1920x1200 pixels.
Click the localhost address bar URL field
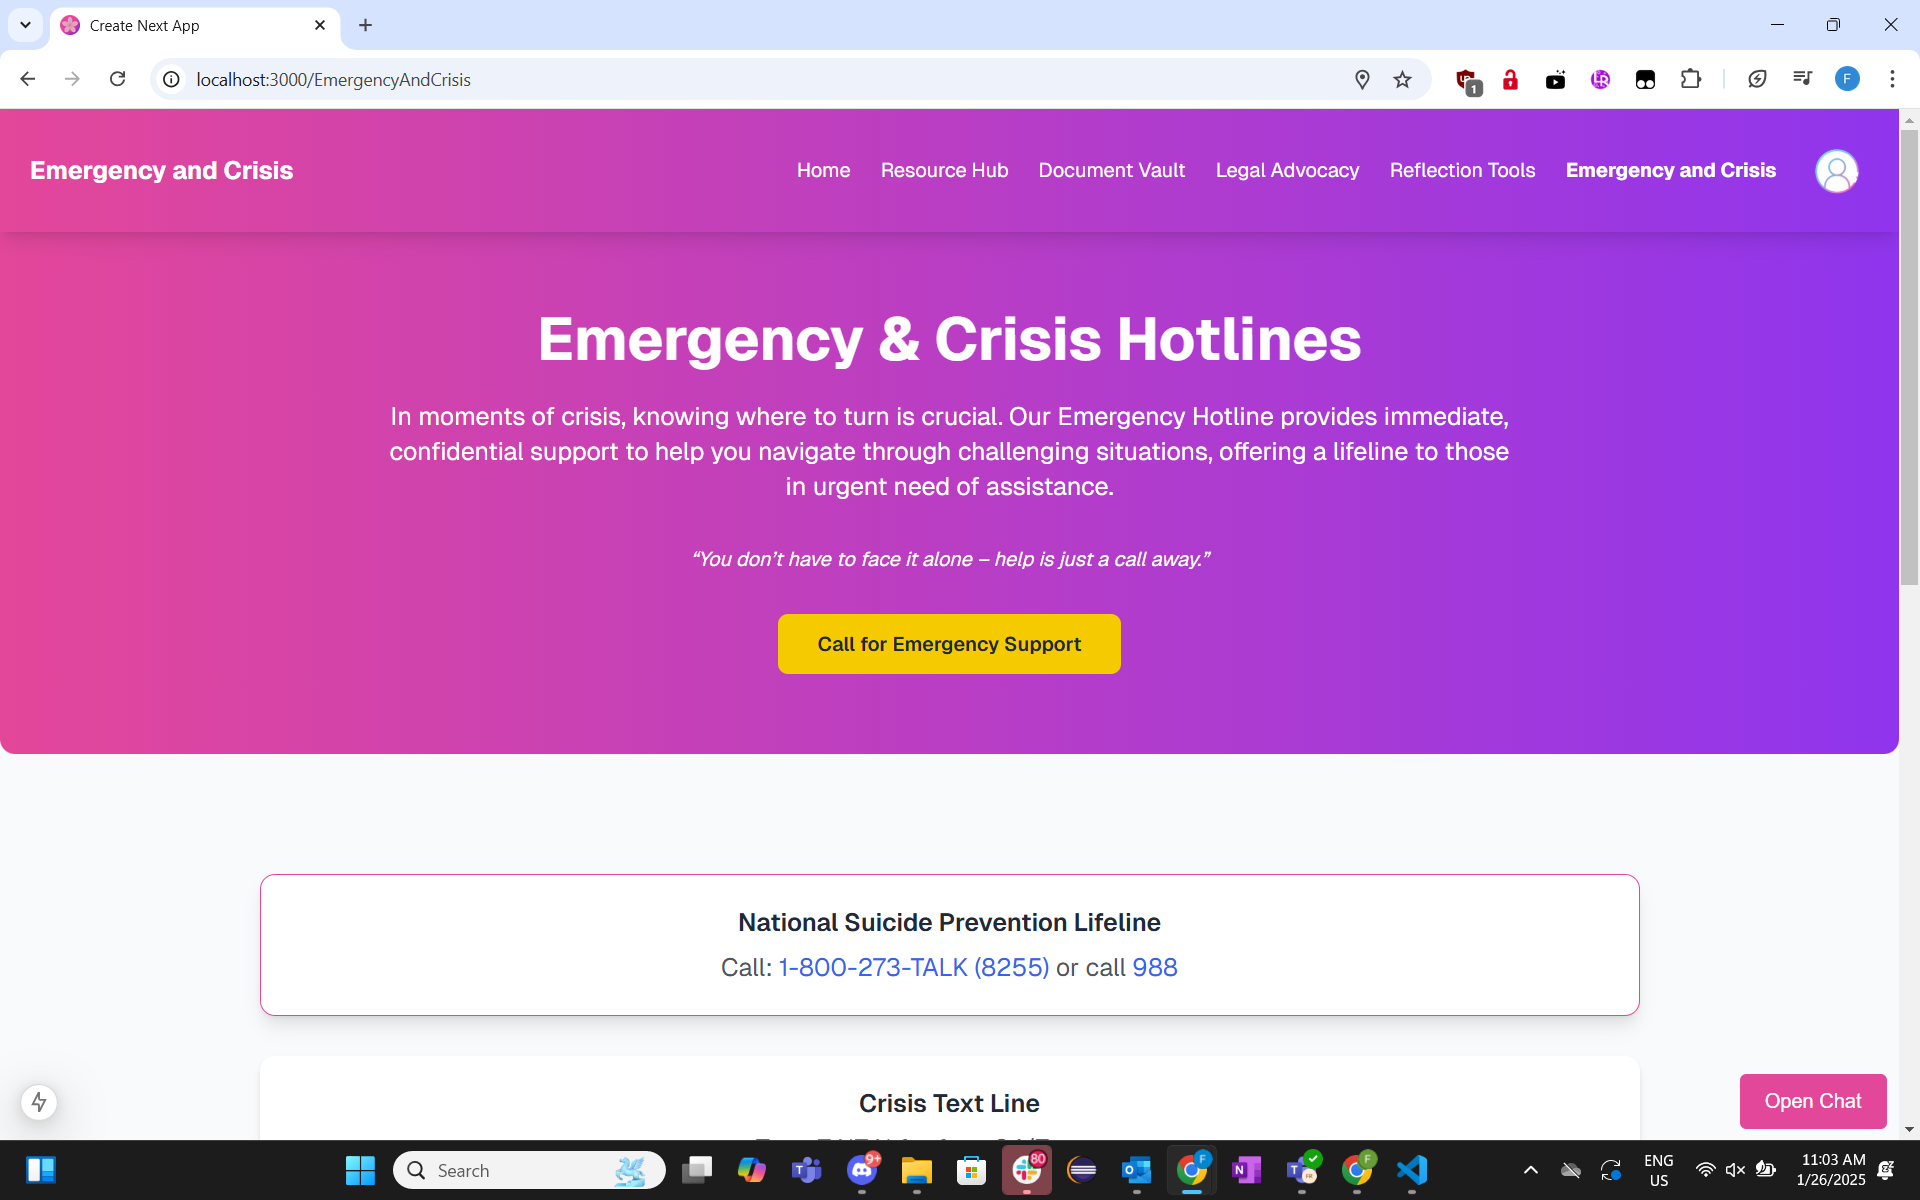(760, 80)
